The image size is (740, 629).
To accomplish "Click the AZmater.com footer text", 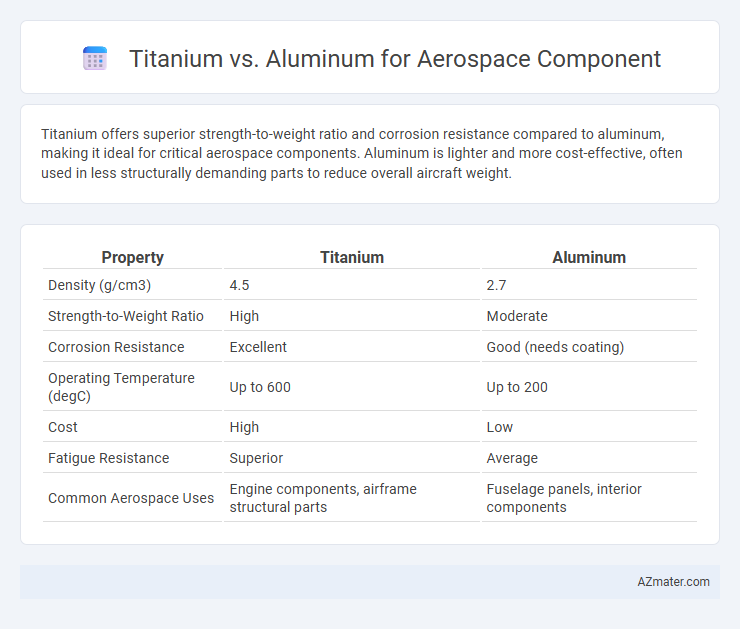I will pyautogui.click(x=673, y=582).
